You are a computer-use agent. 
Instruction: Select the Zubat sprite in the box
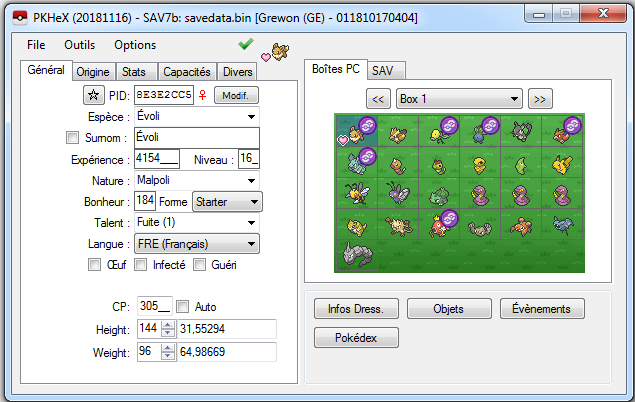point(563,226)
